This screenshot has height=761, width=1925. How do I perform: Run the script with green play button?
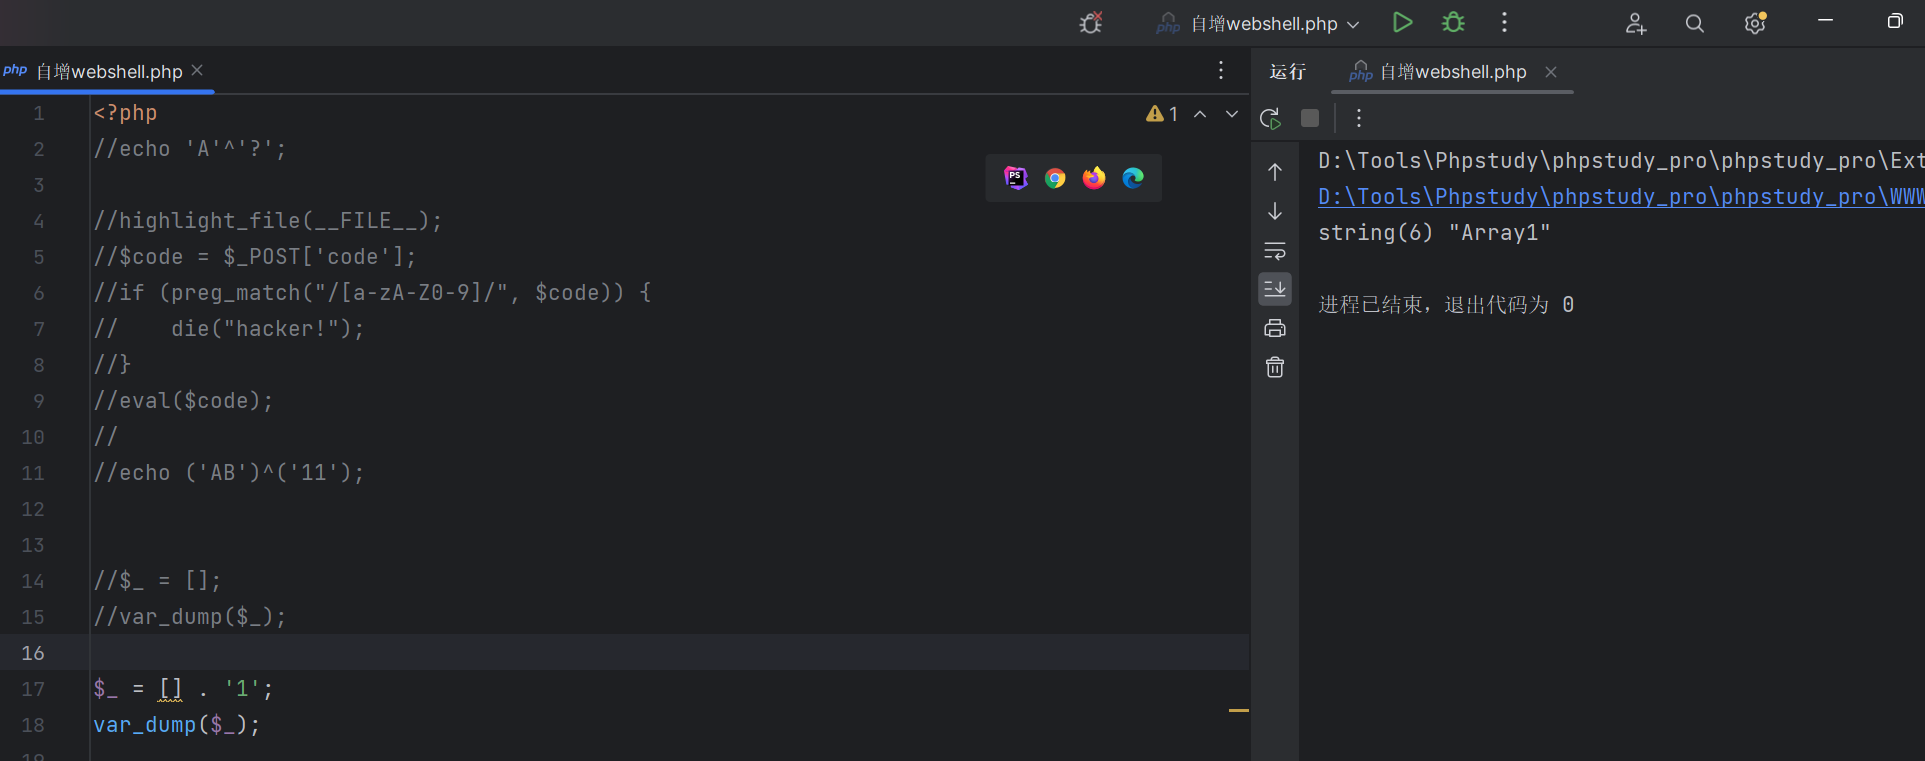1402,22
